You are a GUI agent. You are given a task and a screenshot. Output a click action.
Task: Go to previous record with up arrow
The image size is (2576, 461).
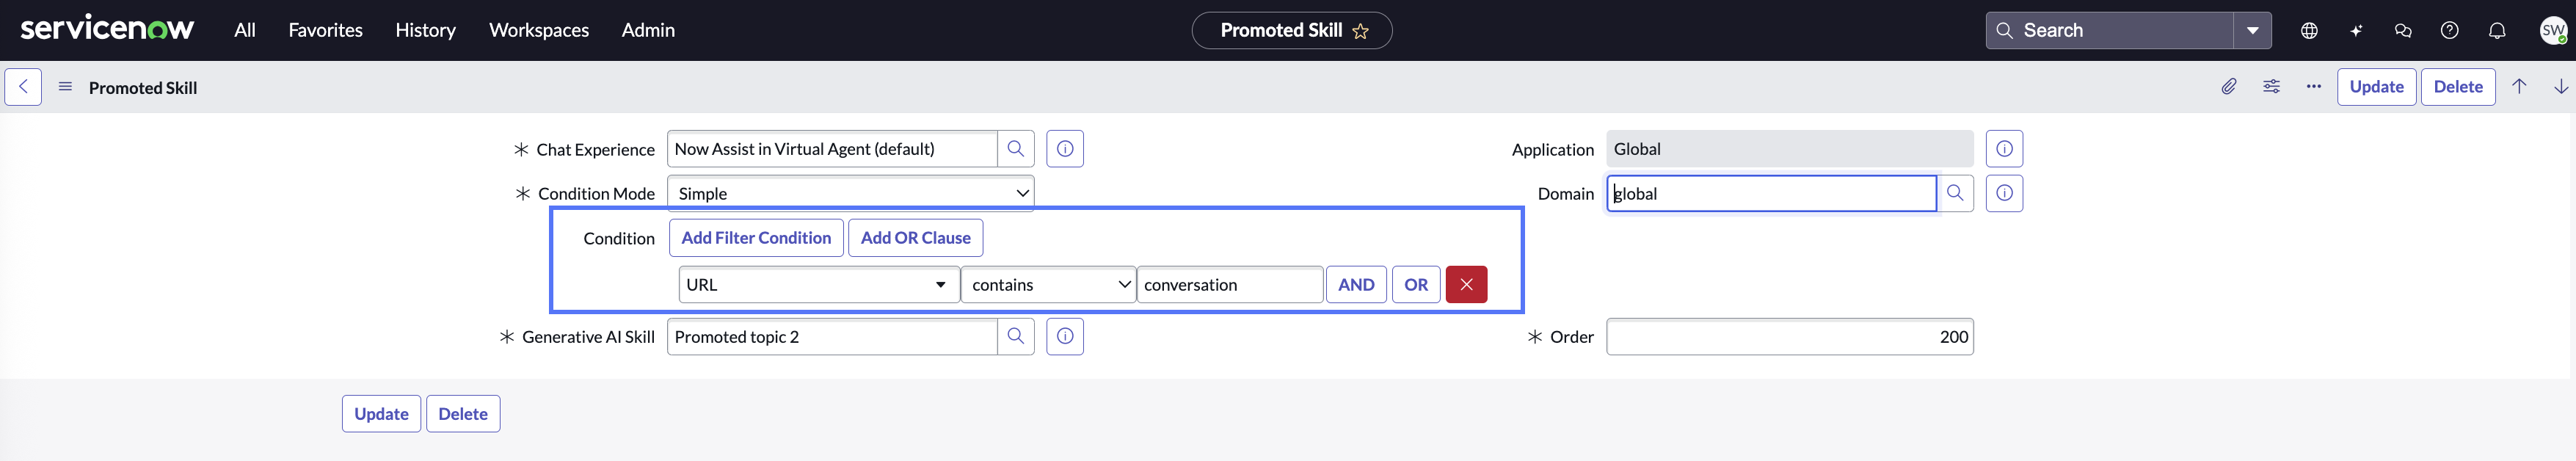coord(2519,87)
